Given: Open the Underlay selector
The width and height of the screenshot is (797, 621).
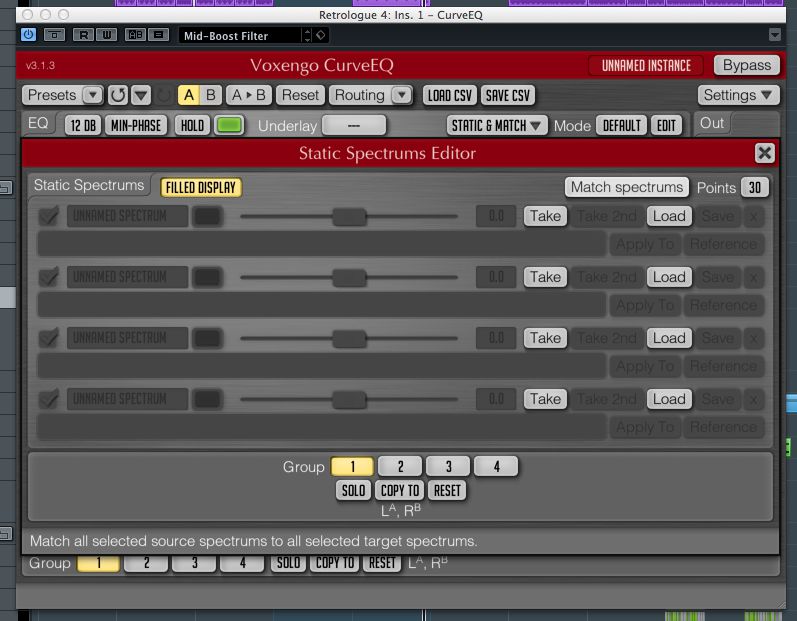Looking at the screenshot, I should [354, 125].
